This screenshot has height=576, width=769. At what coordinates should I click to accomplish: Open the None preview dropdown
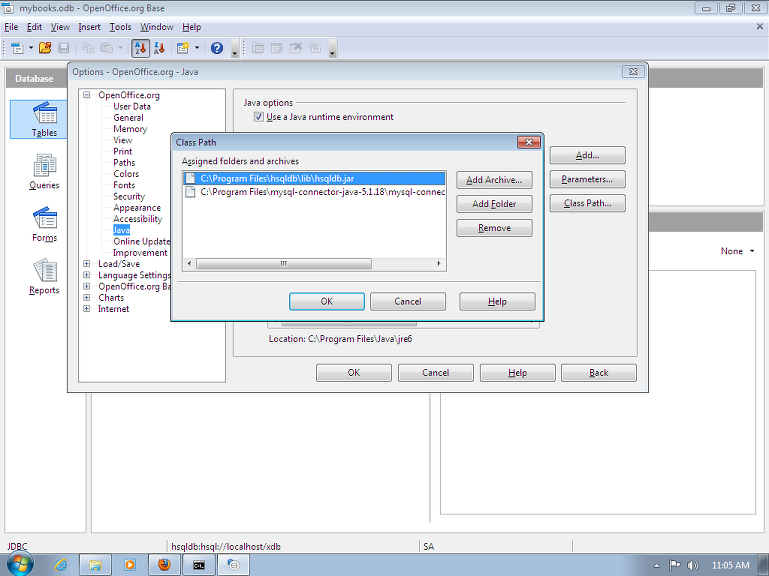click(x=737, y=251)
